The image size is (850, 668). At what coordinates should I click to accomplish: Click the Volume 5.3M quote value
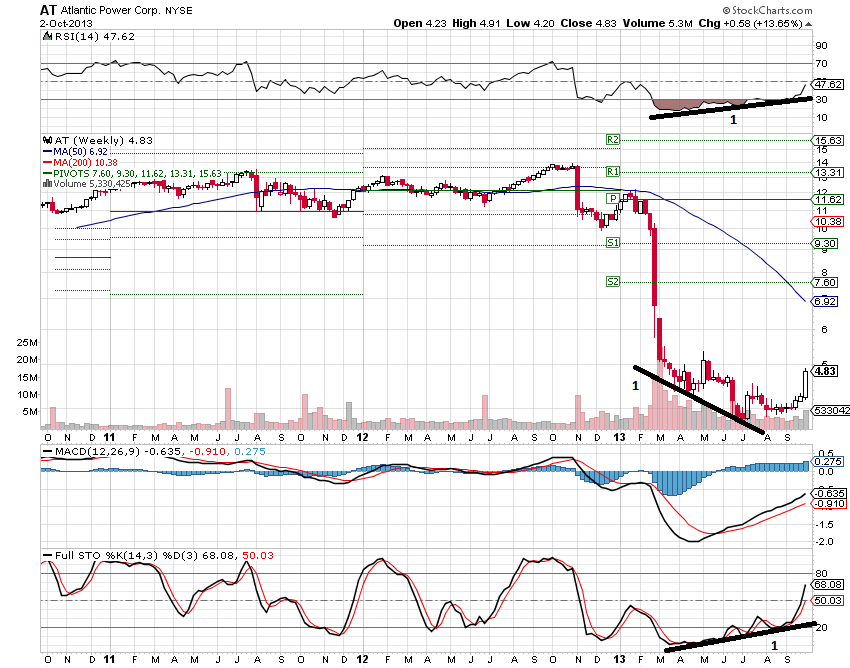(x=658, y=23)
